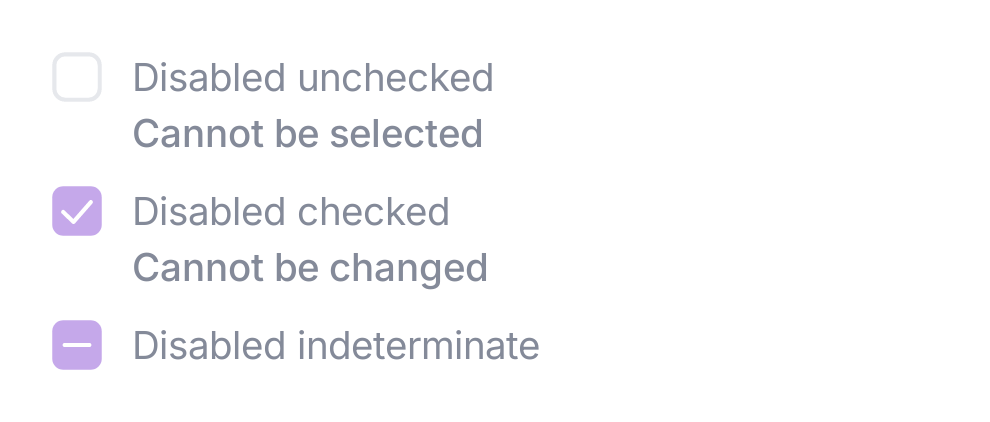Uncheck the Disabled checked checkbox
Screen dimensions: 990x422
tap(77, 211)
